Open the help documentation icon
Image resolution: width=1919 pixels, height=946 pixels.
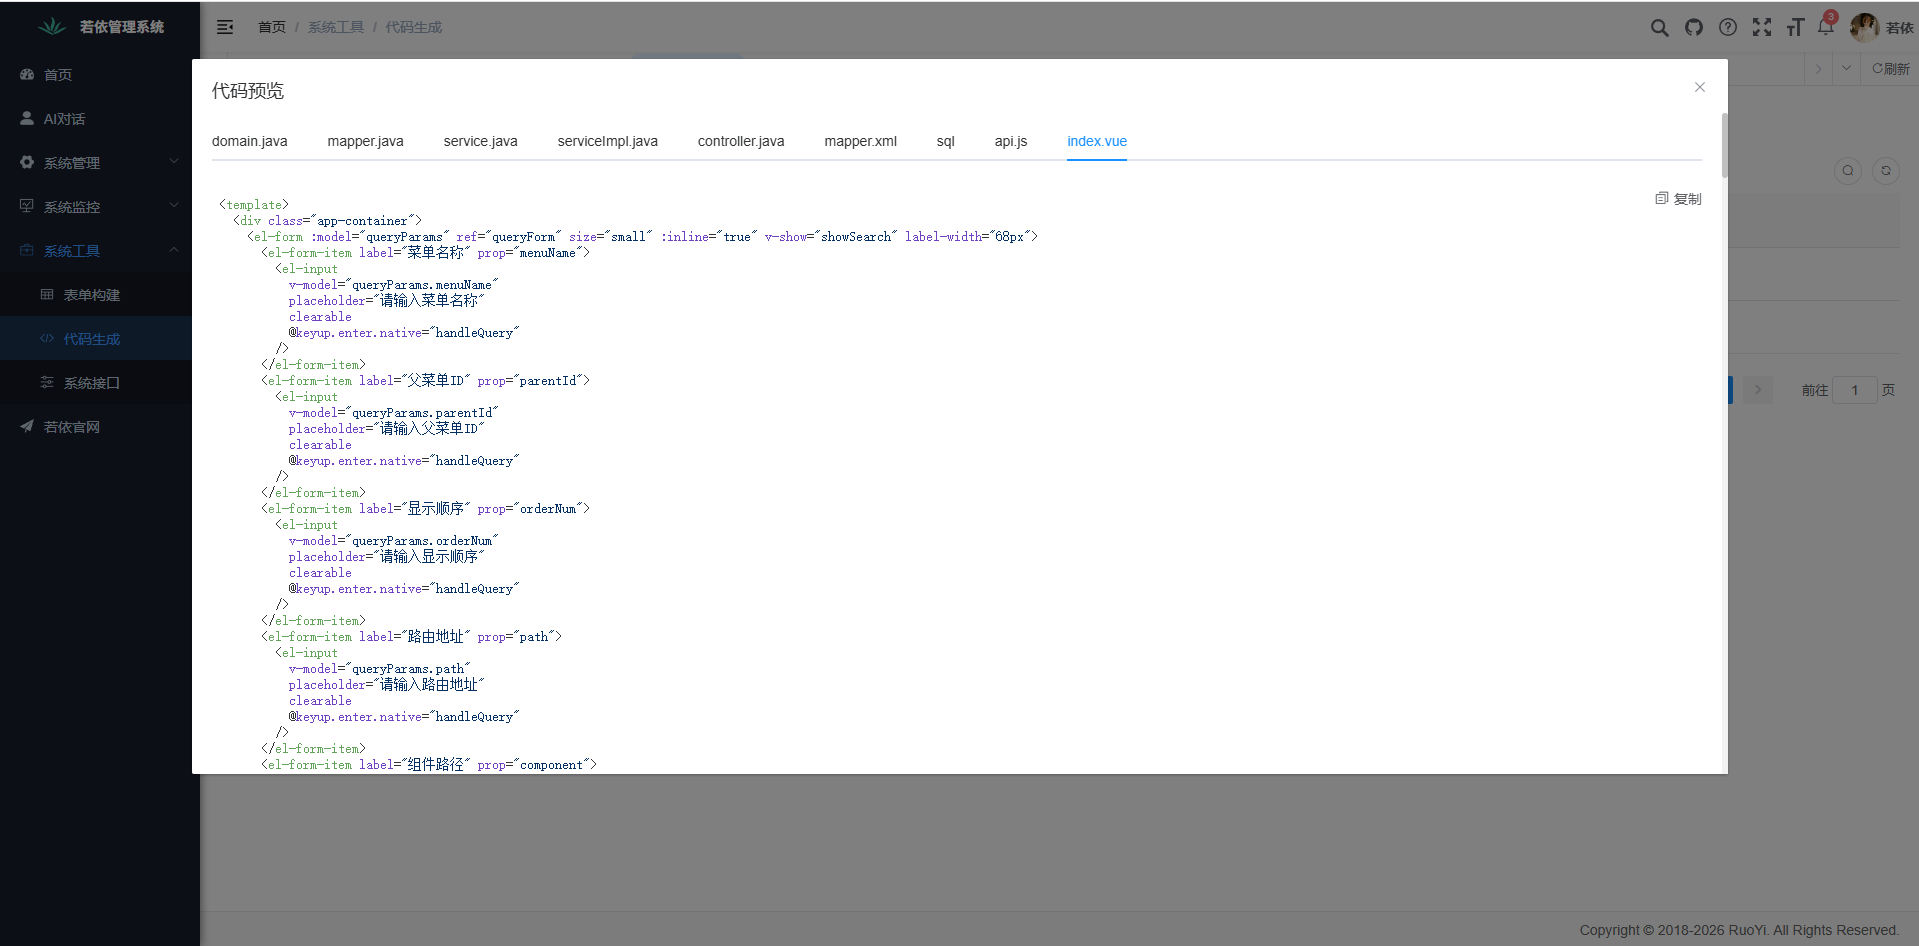(x=1727, y=28)
